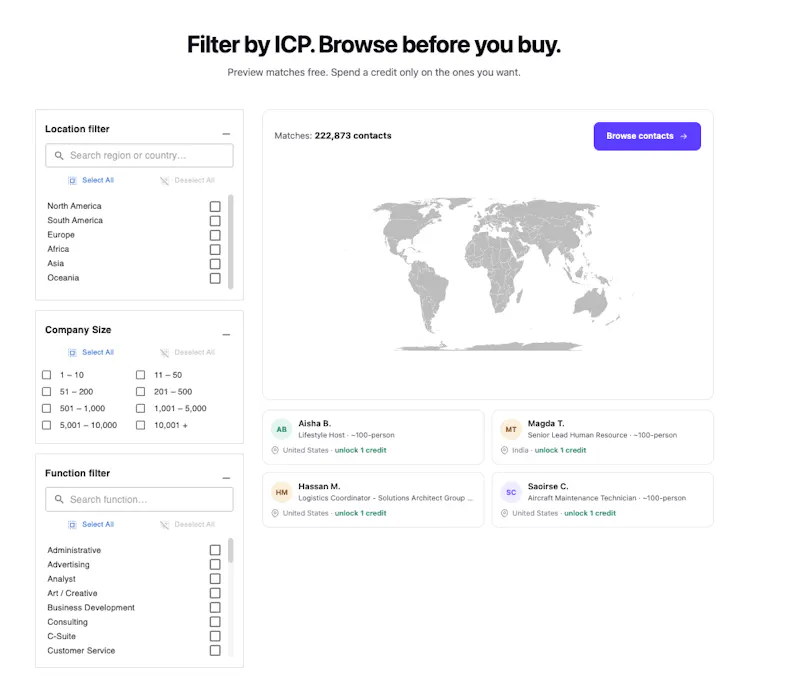800x675 pixels.
Task: Check the Advertising function checkbox
Action: (215, 564)
